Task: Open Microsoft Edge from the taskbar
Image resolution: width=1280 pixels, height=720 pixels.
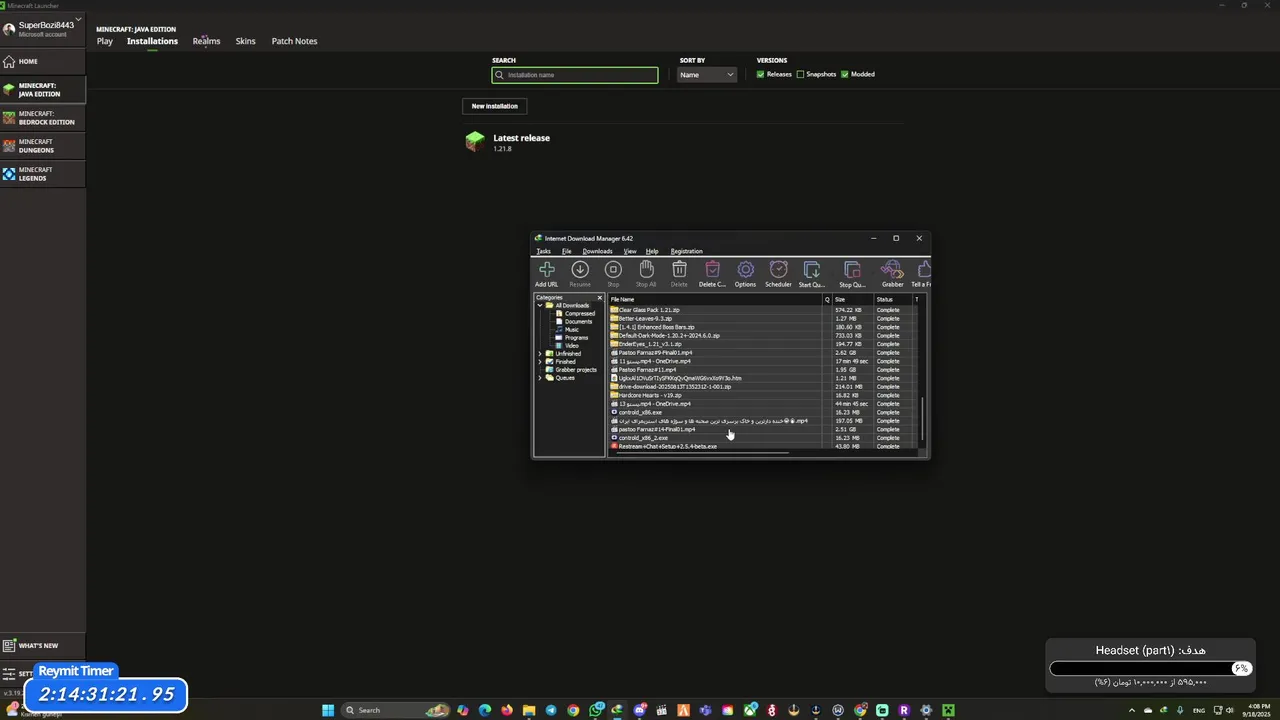Action: [485, 710]
